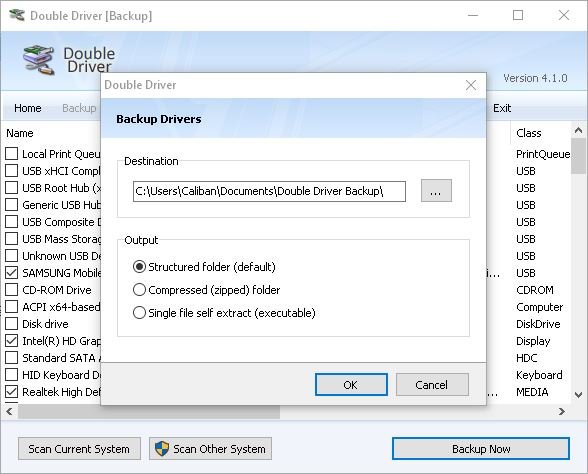Check the USB Mass Storage driver
The width and height of the screenshot is (588, 474).
pos(12,238)
